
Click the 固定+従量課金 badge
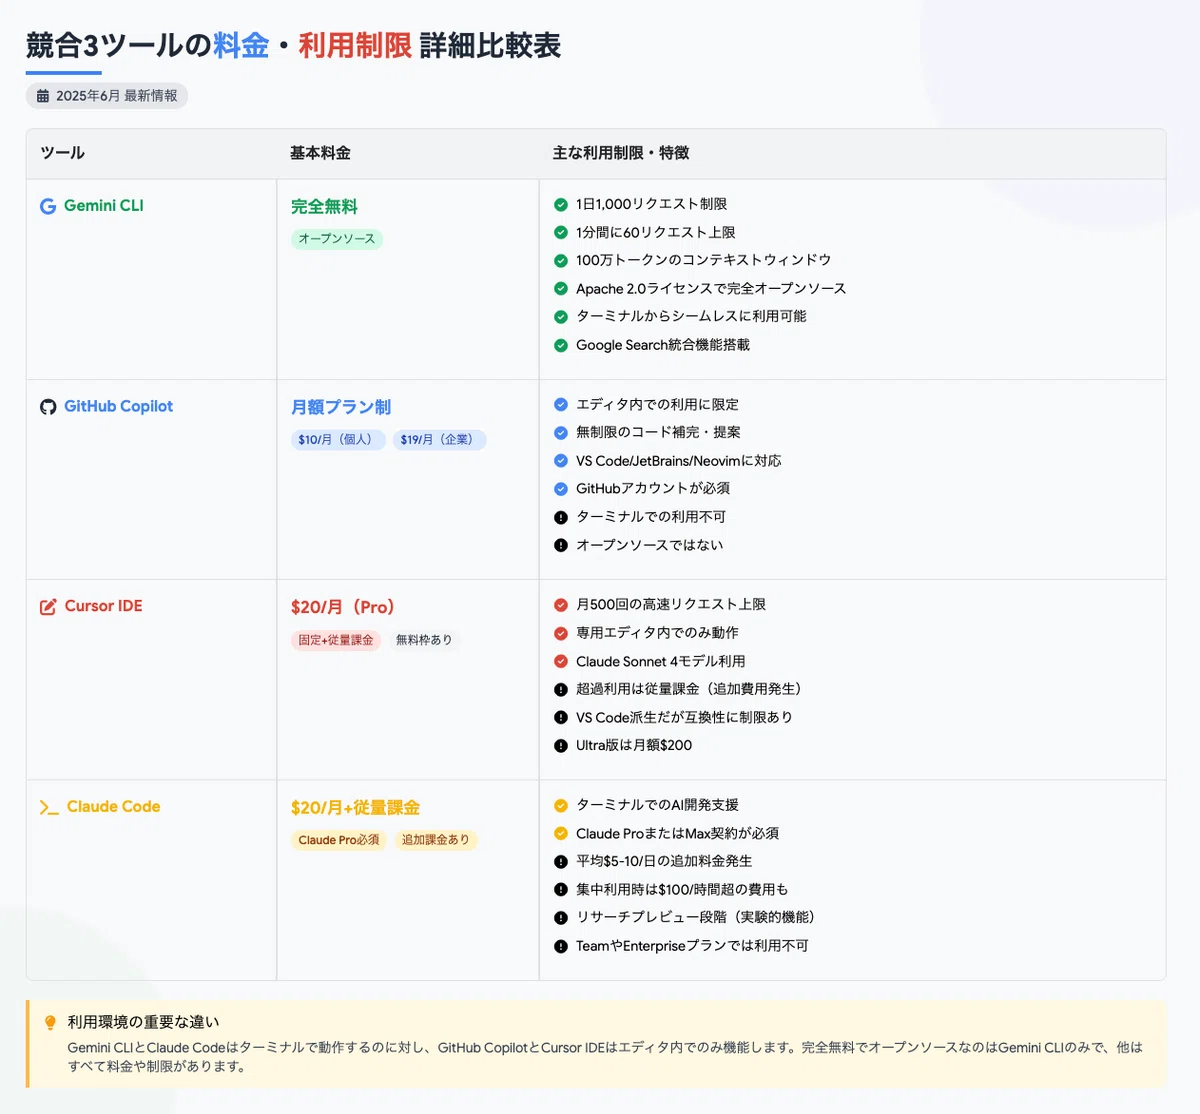[x=336, y=640]
